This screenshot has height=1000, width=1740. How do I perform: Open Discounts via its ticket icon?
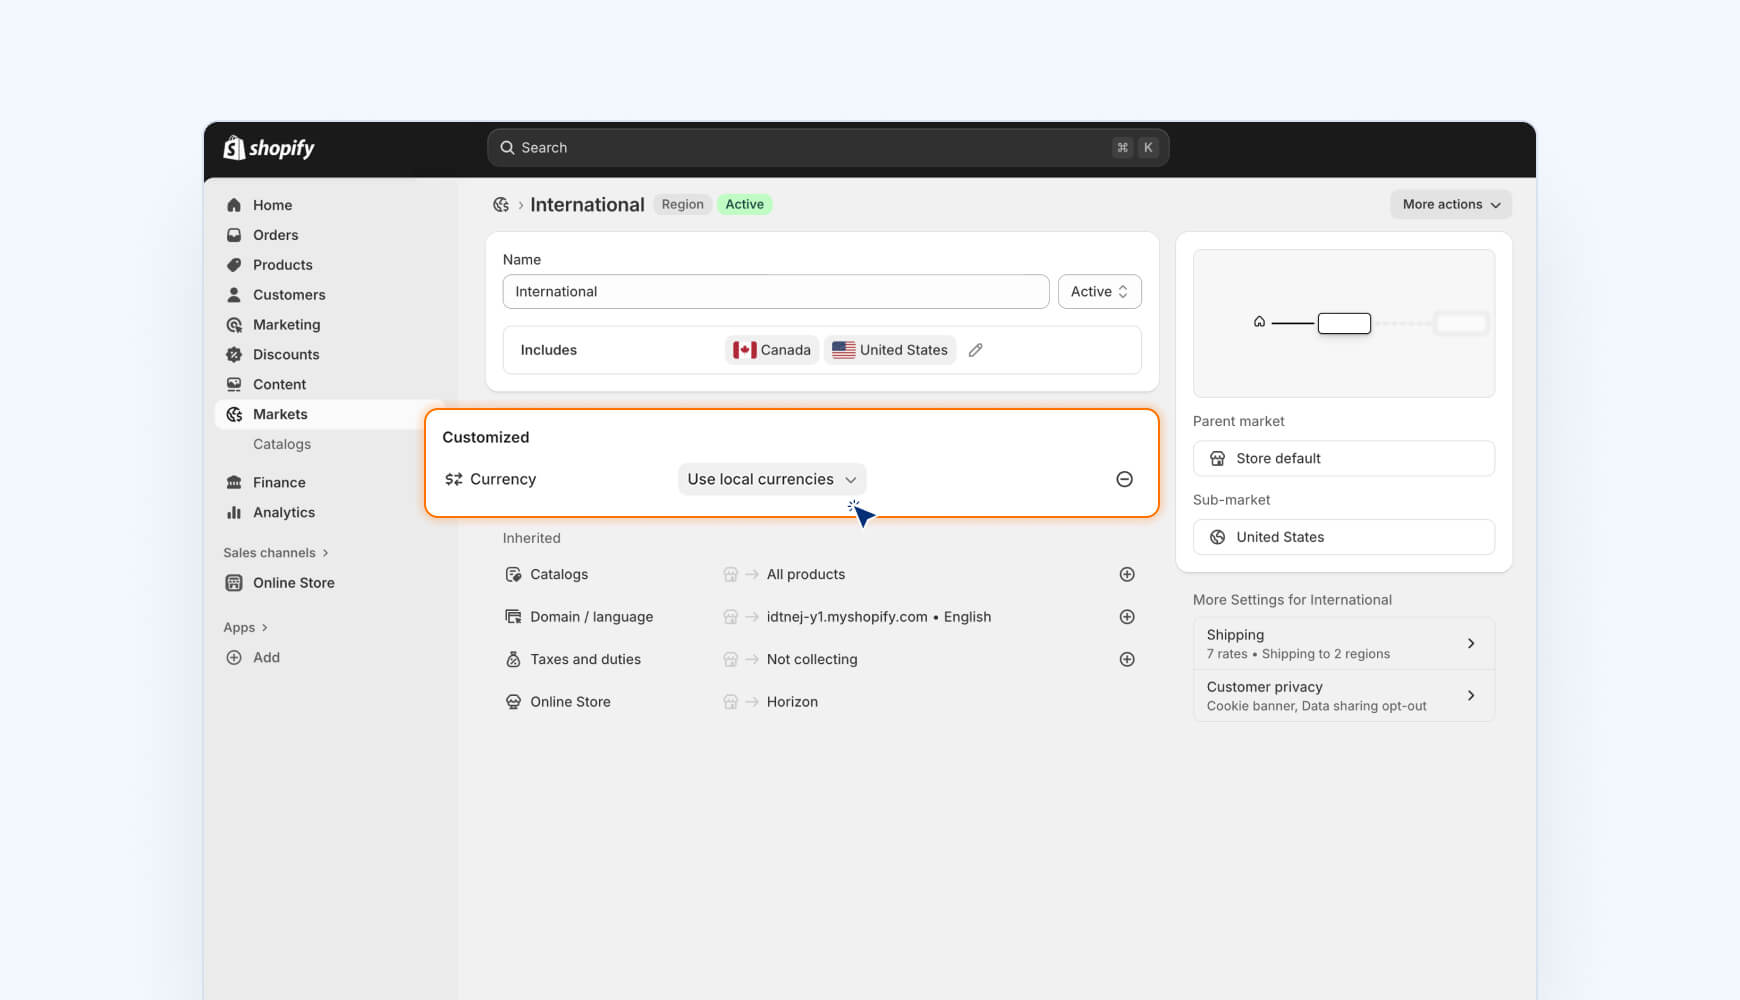coord(234,354)
